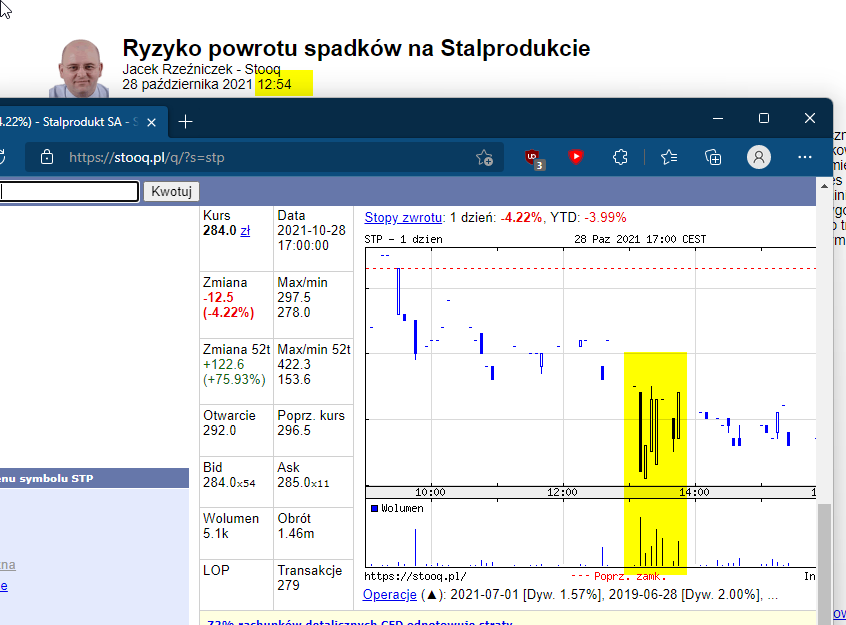
Task: Open the red shield play extension
Action: [x=576, y=157]
